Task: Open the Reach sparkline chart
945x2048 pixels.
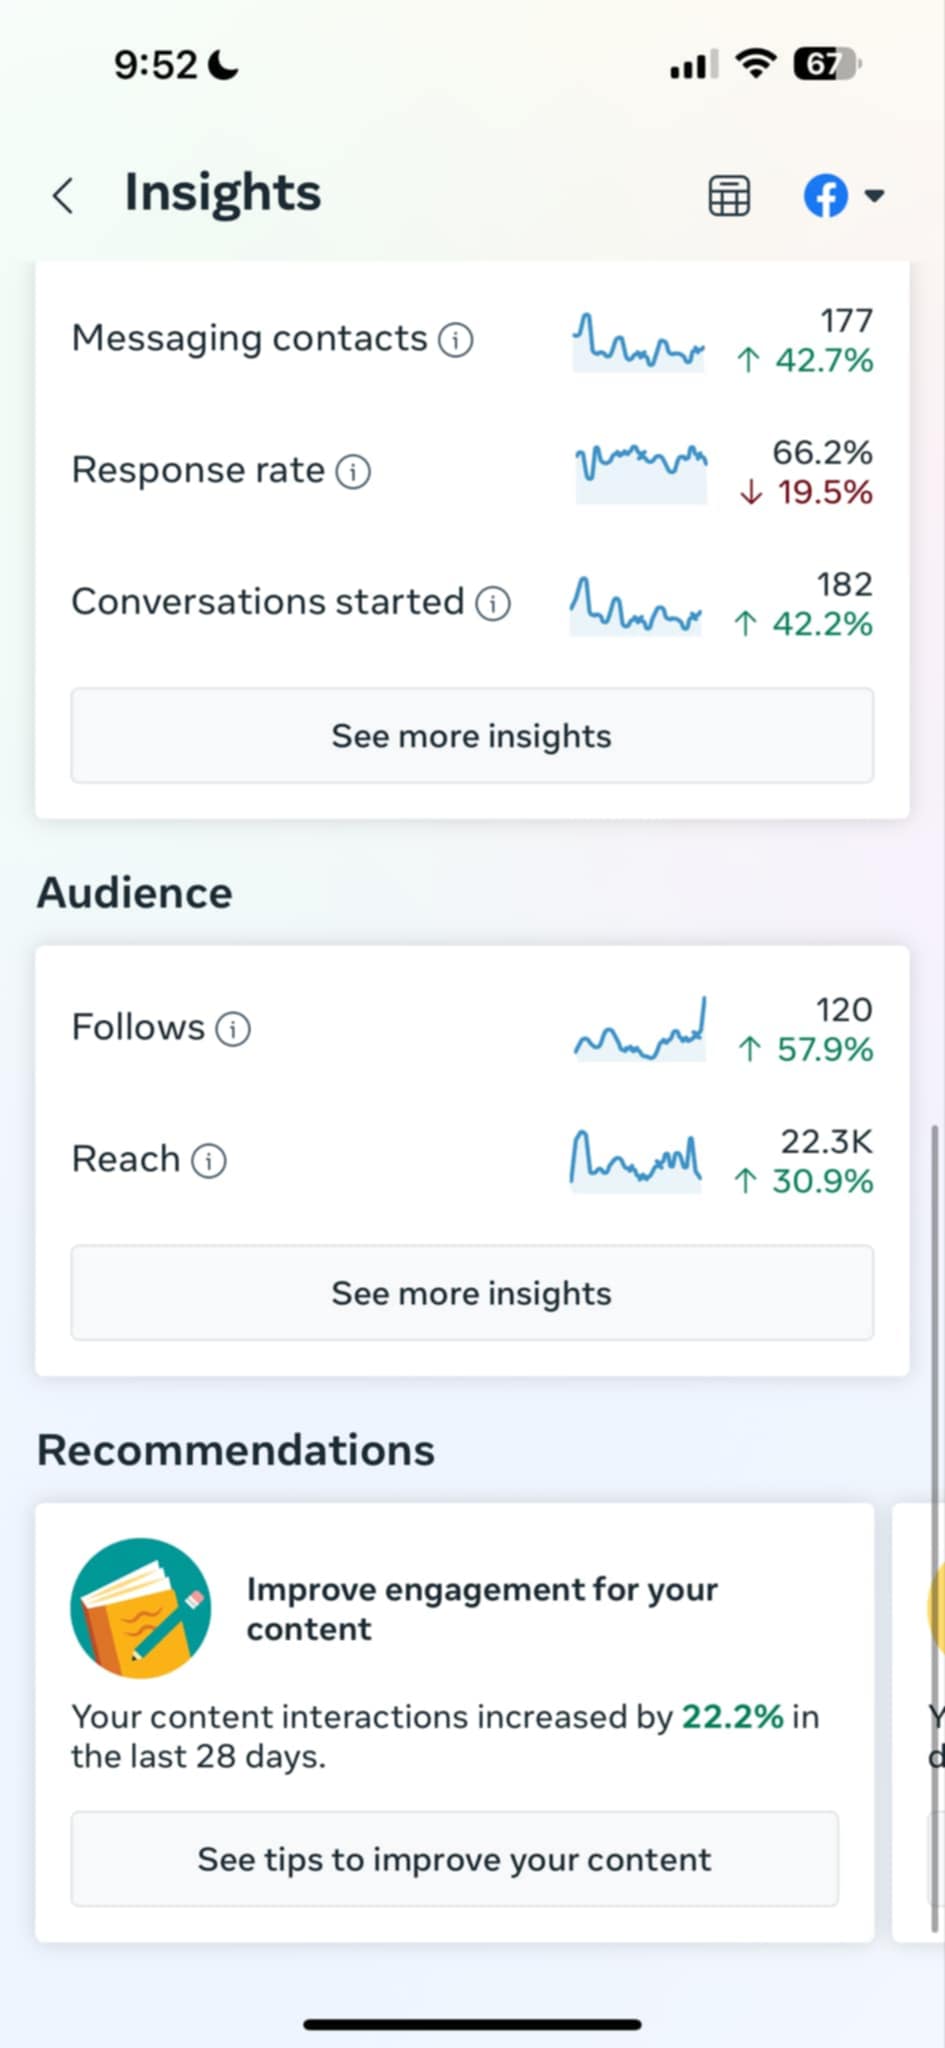Action: click(x=635, y=1160)
